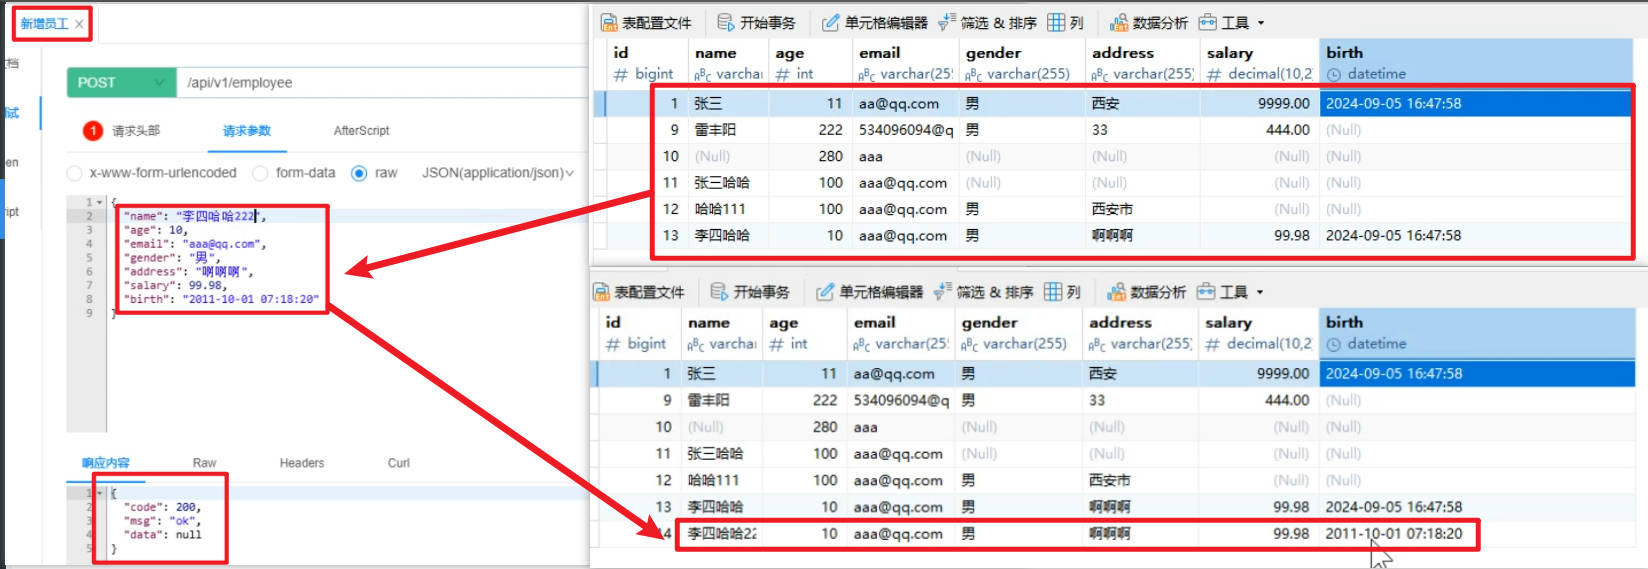Select 雷丰阳 name cell in upper table

pos(727,130)
